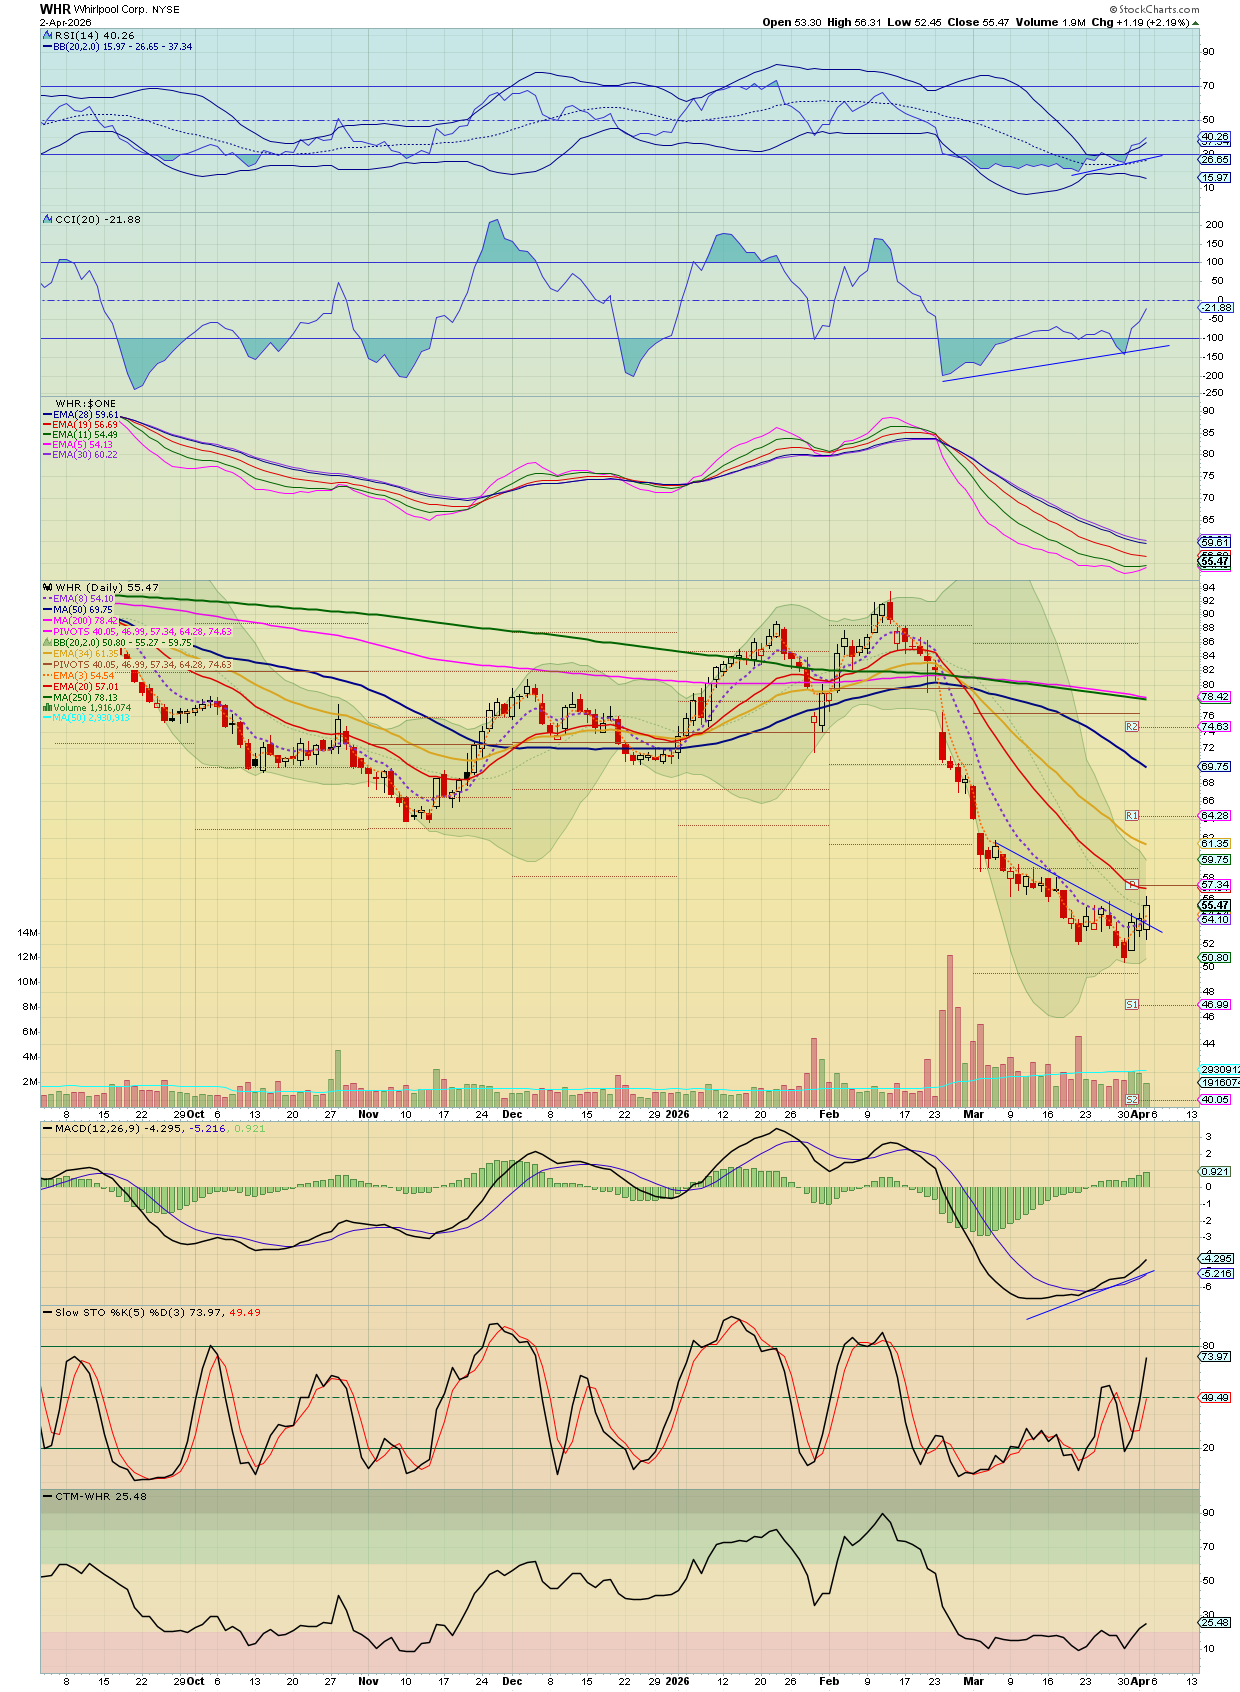Click the green Bollinger Band area icon in price legend
Viewport: 1240px width, 1692px height.
[x=47, y=643]
